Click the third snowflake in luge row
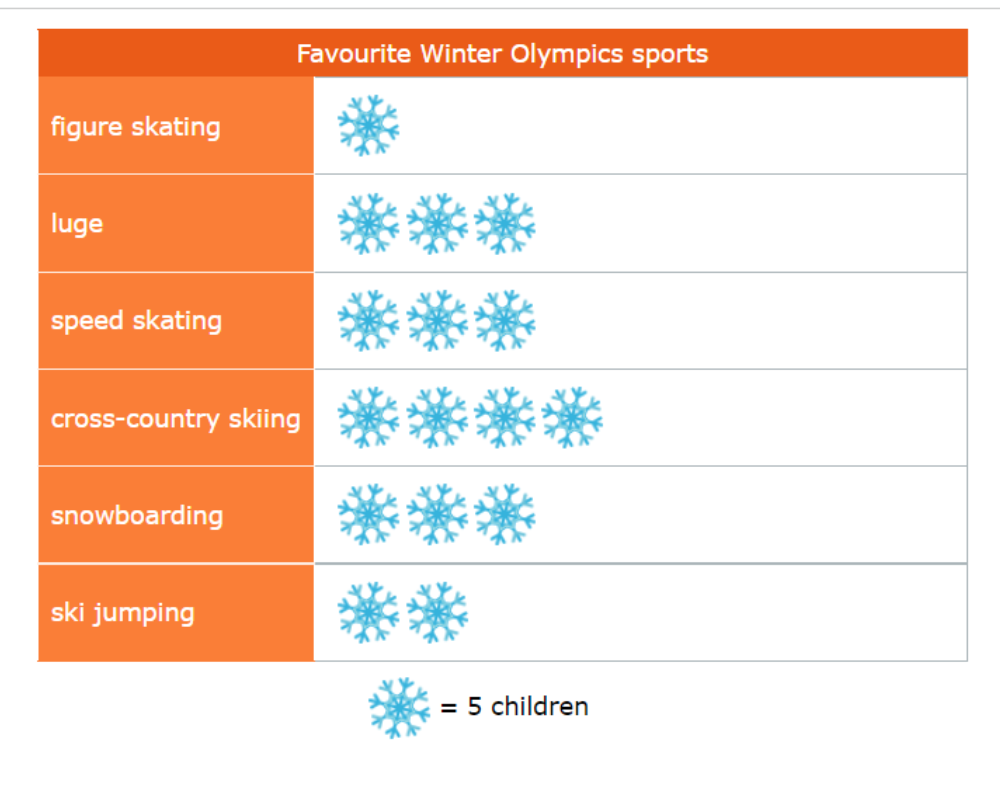Screen dimensions: 1000x800 click(505, 224)
